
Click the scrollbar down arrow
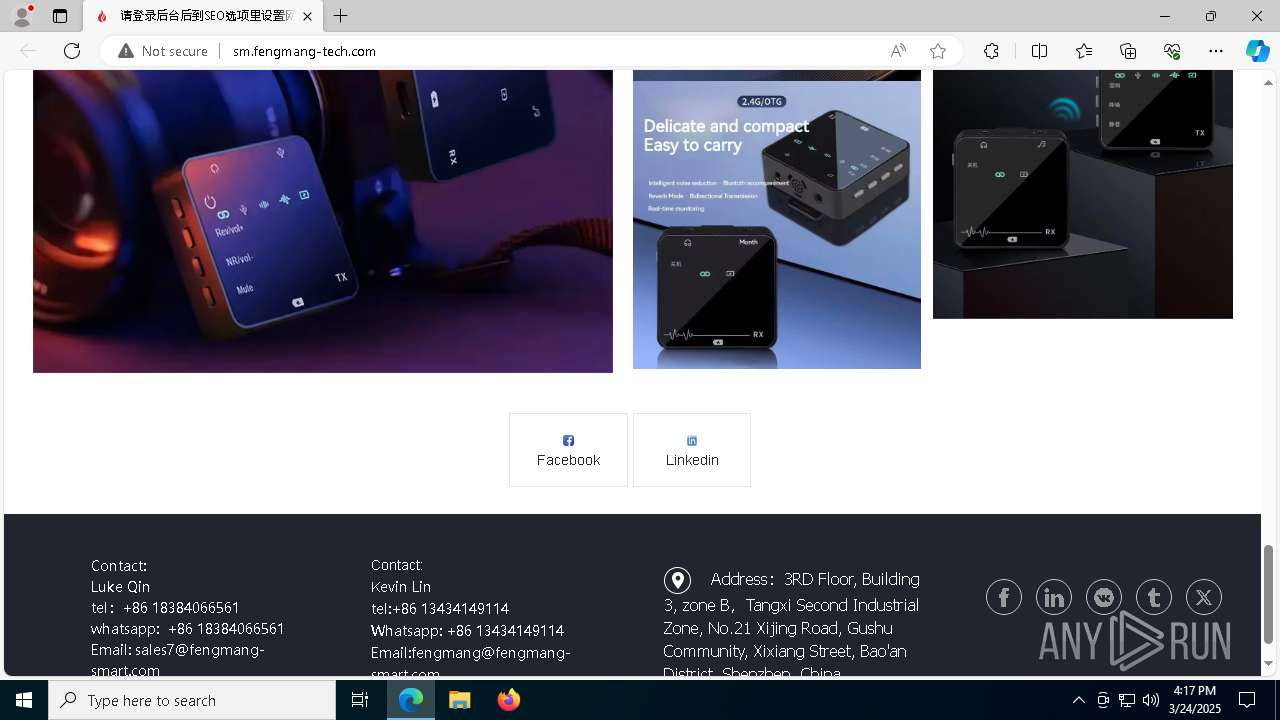click(1268, 663)
